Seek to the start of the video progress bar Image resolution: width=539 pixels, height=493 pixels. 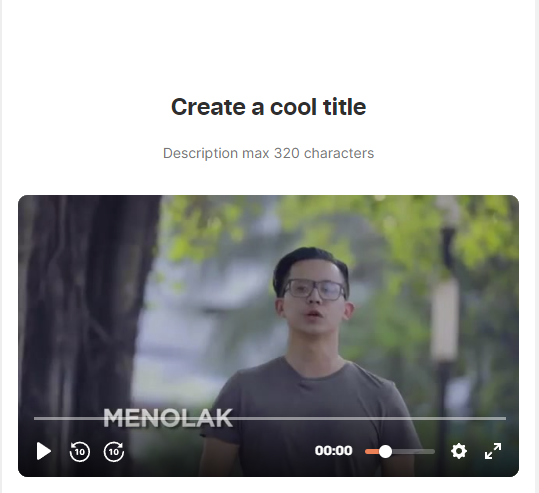click(x=35, y=418)
